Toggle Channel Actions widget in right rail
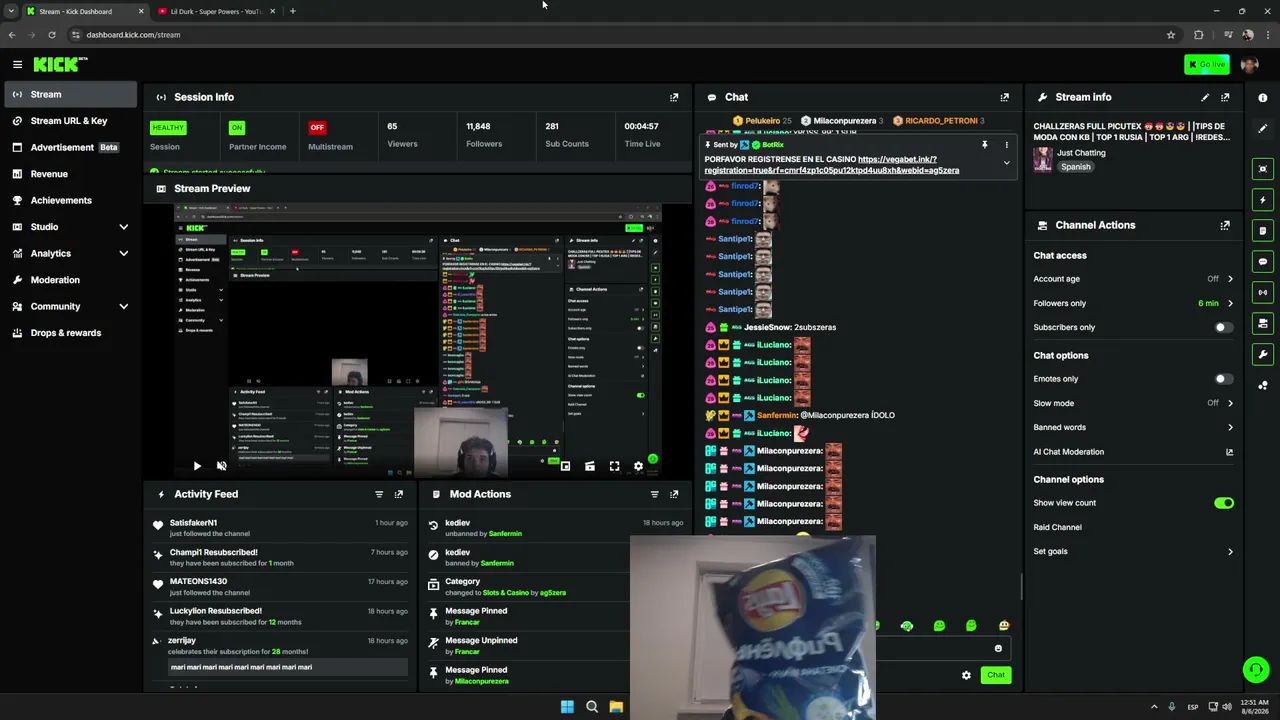This screenshot has height=720, width=1280. pos(1263,324)
